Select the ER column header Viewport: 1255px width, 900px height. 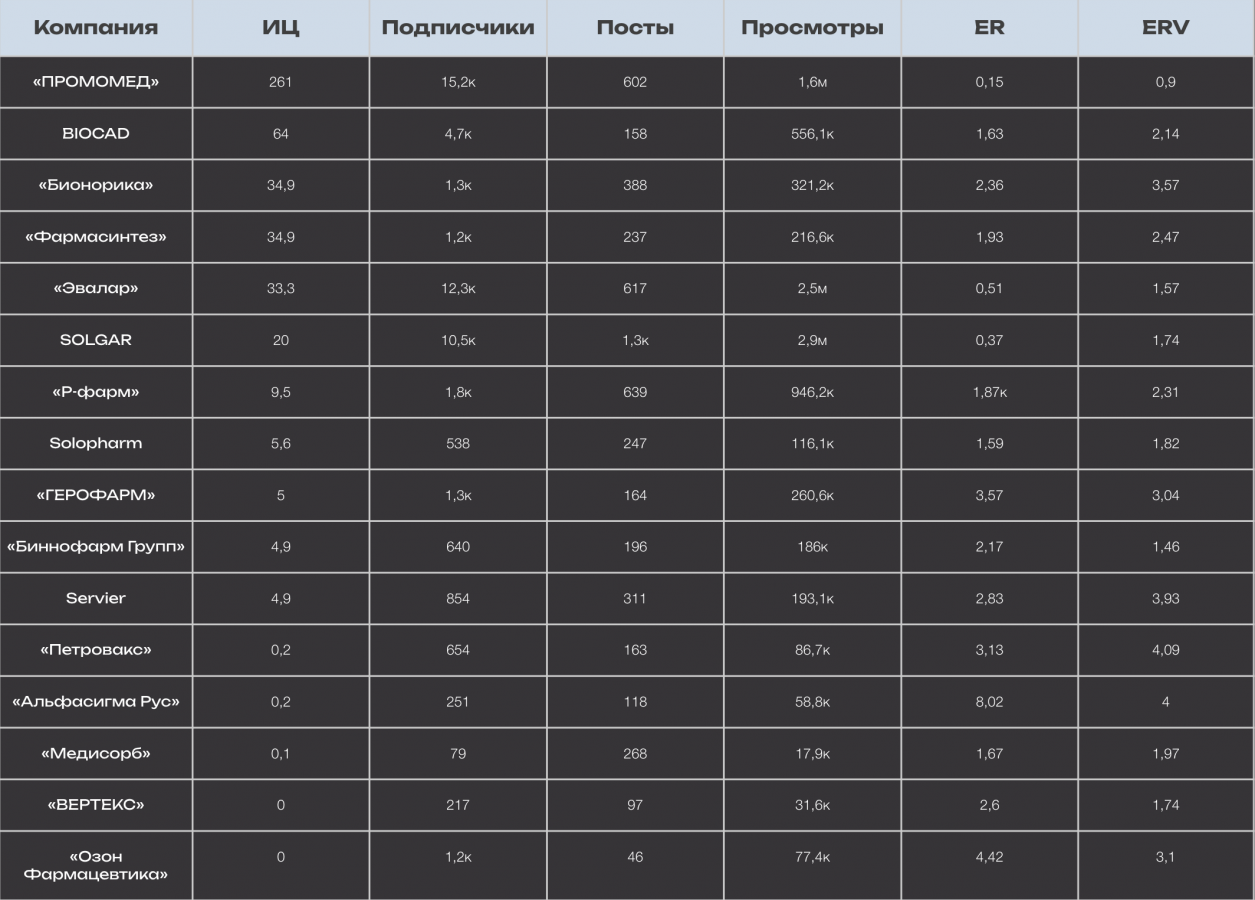[989, 28]
